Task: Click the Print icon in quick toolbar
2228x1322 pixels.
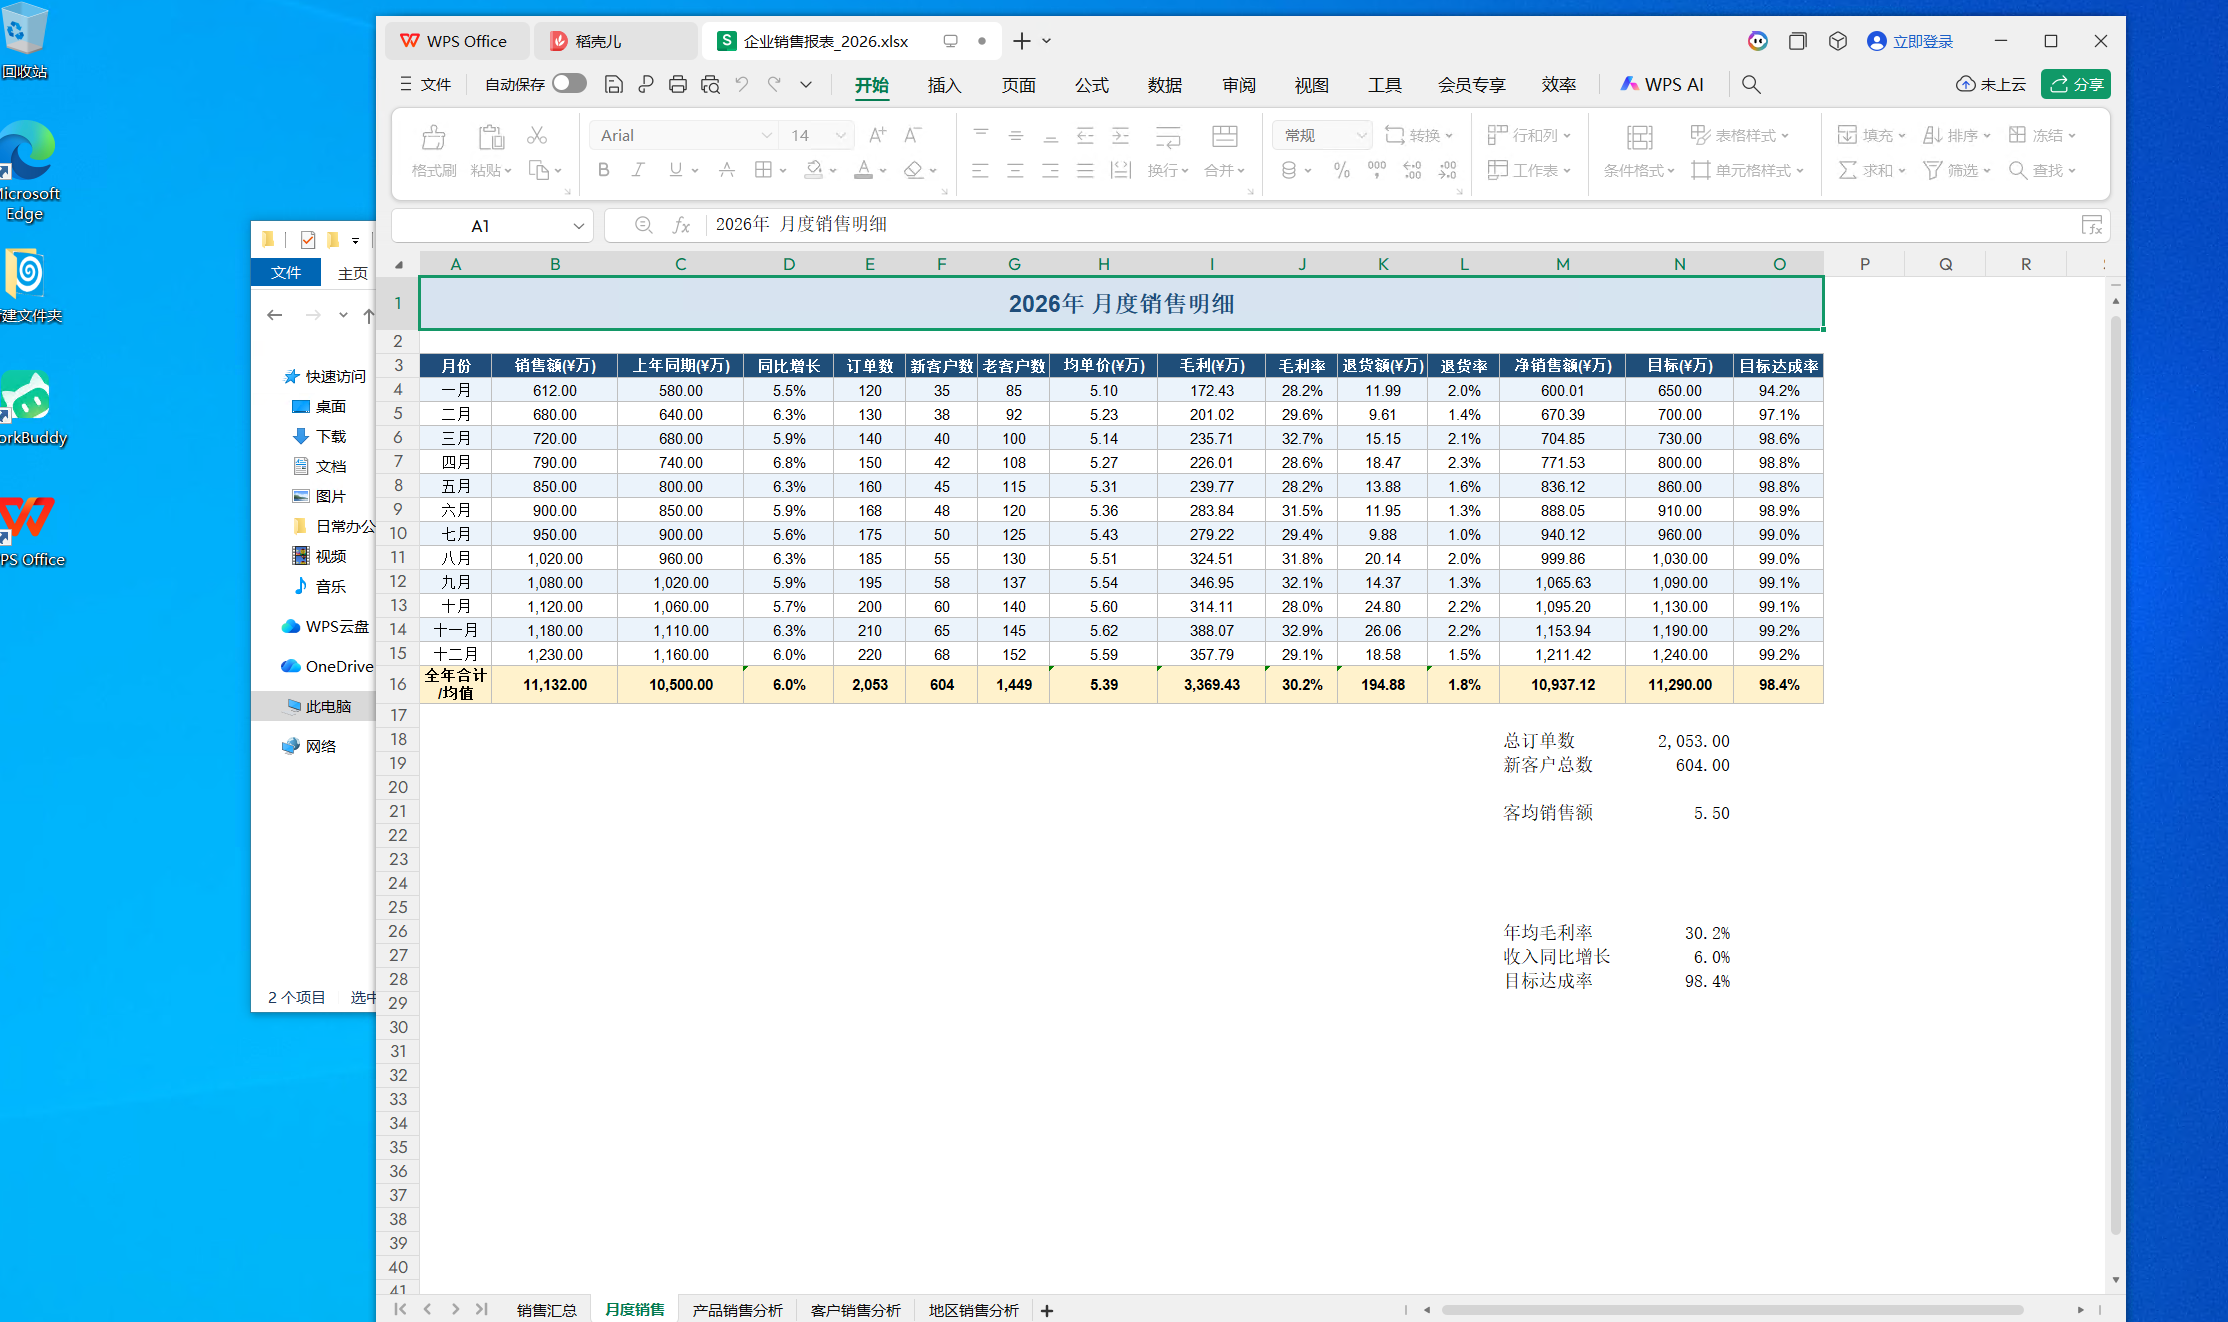Action: (678, 84)
